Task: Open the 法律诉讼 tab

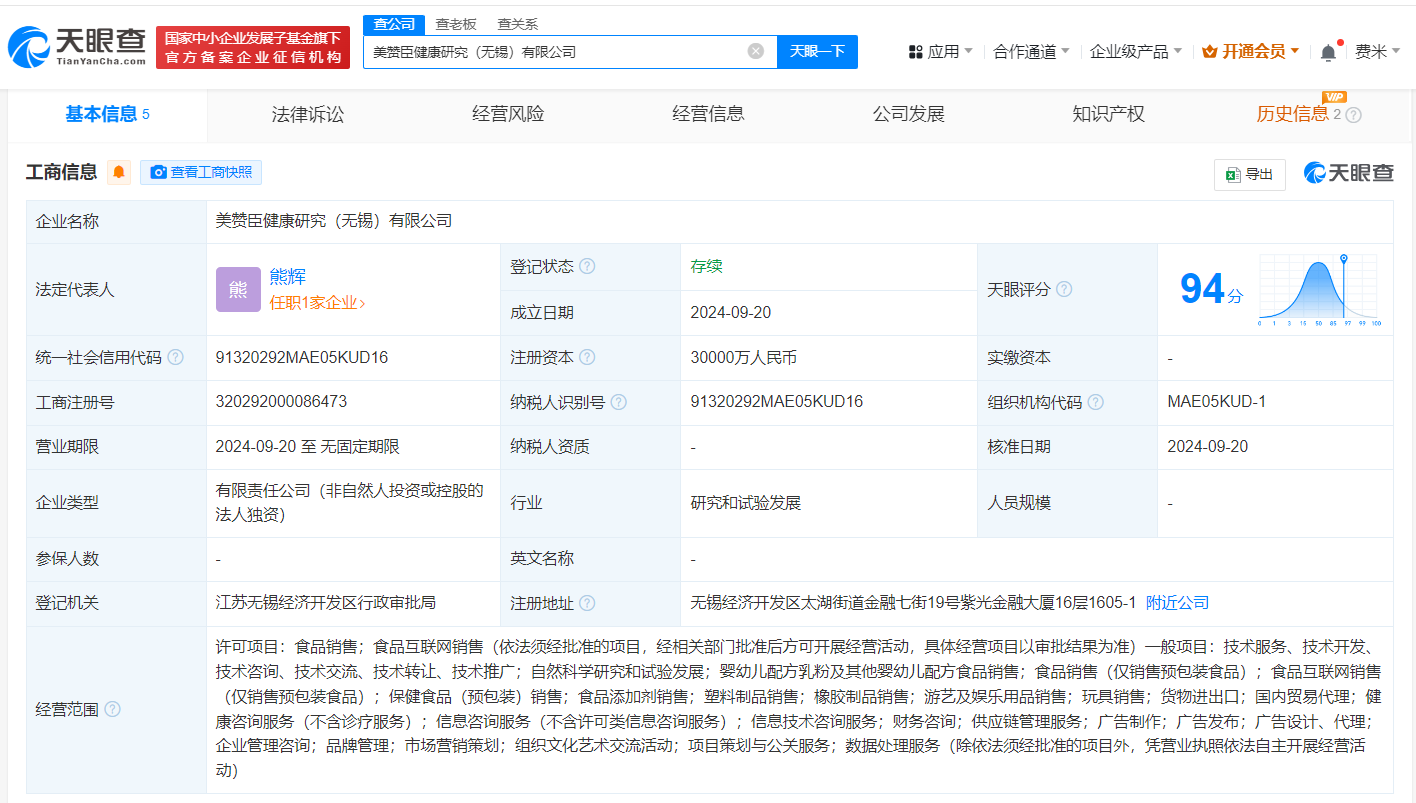Action: pyautogui.click(x=306, y=114)
